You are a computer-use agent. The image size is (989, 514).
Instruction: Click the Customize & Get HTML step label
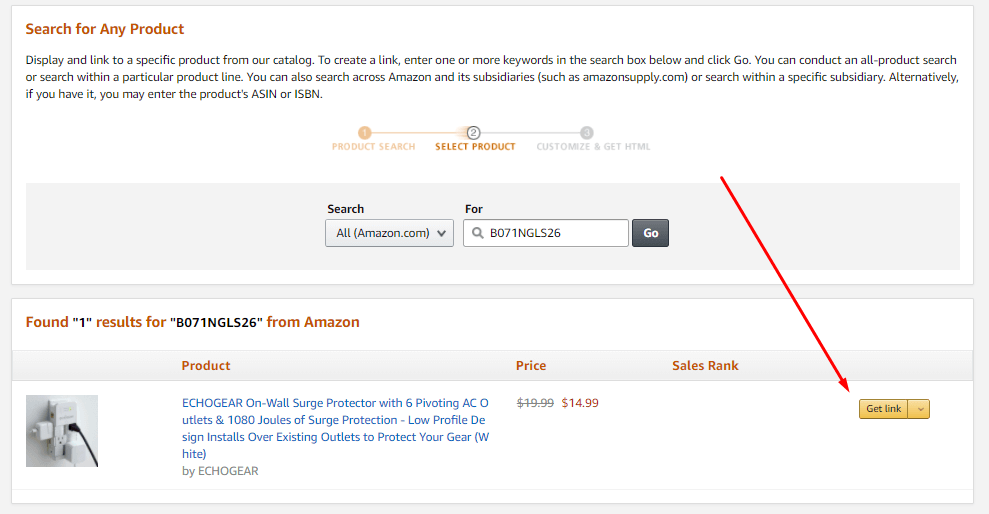coord(593,147)
